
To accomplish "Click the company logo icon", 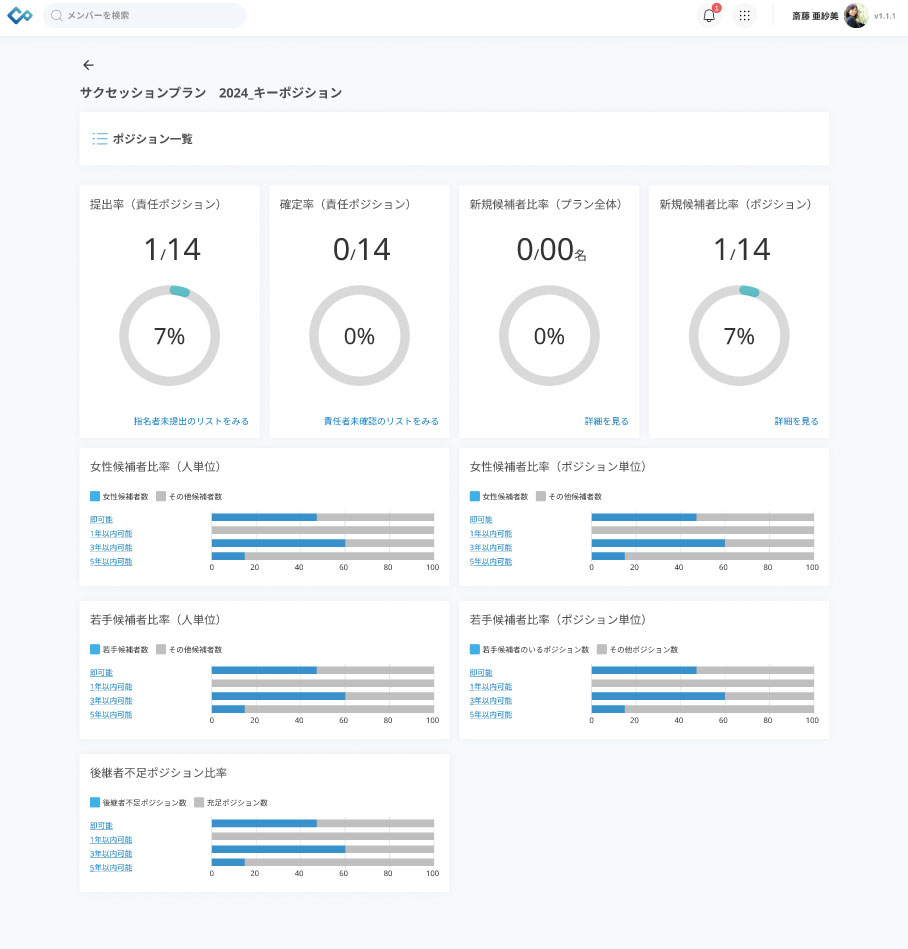I will pyautogui.click(x=20, y=15).
